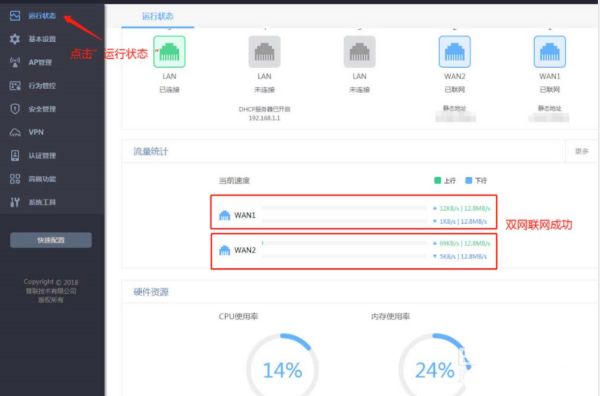The height and width of the screenshot is (396, 600).
Task: Click the 基本设置 gear icon
Action: (15, 39)
